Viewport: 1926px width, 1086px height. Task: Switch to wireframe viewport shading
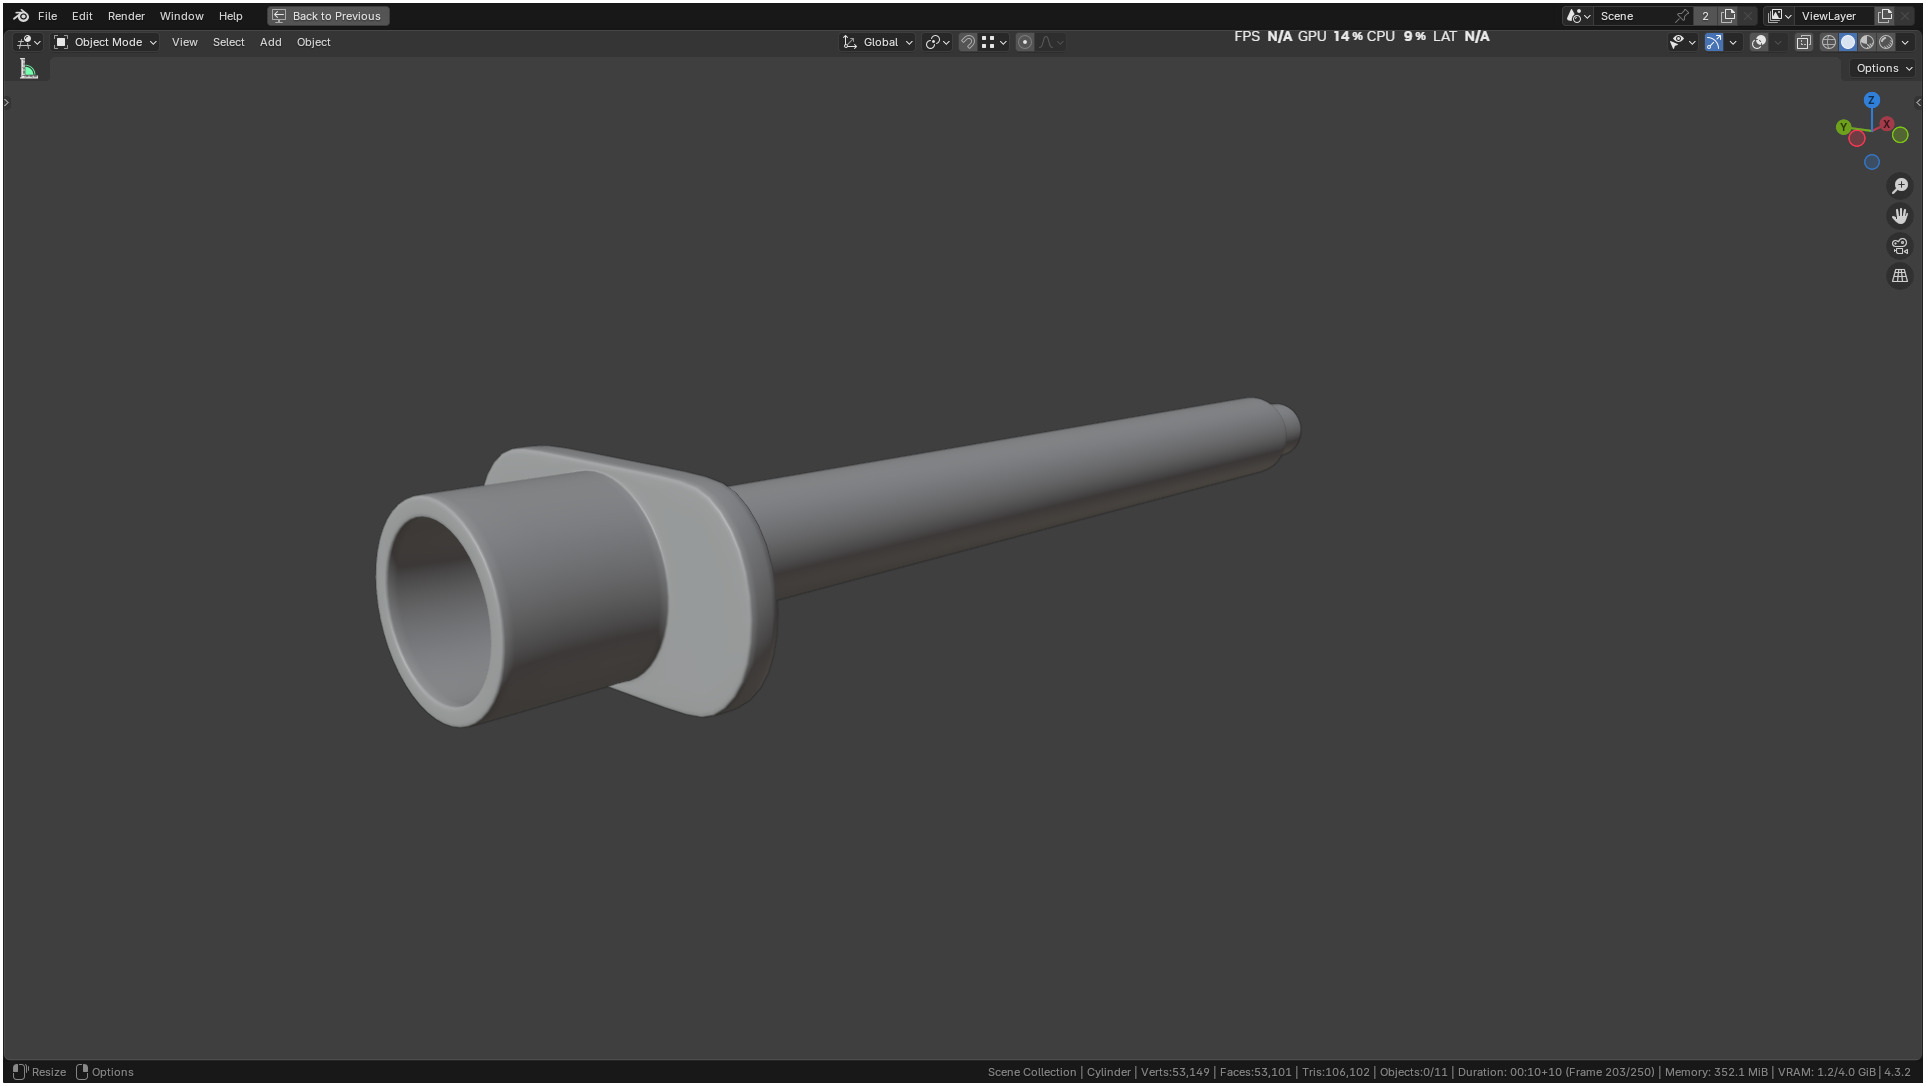[x=1829, y=42]
